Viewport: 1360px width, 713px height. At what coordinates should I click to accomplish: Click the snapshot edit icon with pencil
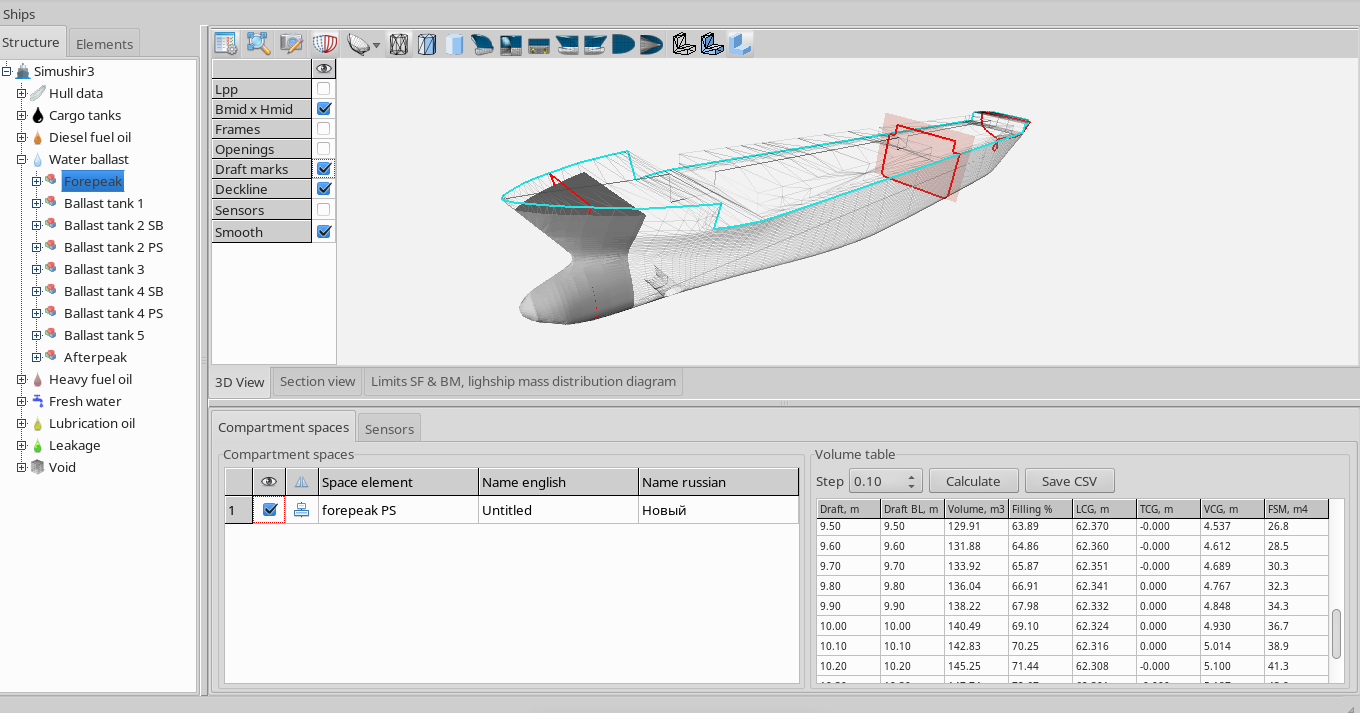[x=291, y=44]
